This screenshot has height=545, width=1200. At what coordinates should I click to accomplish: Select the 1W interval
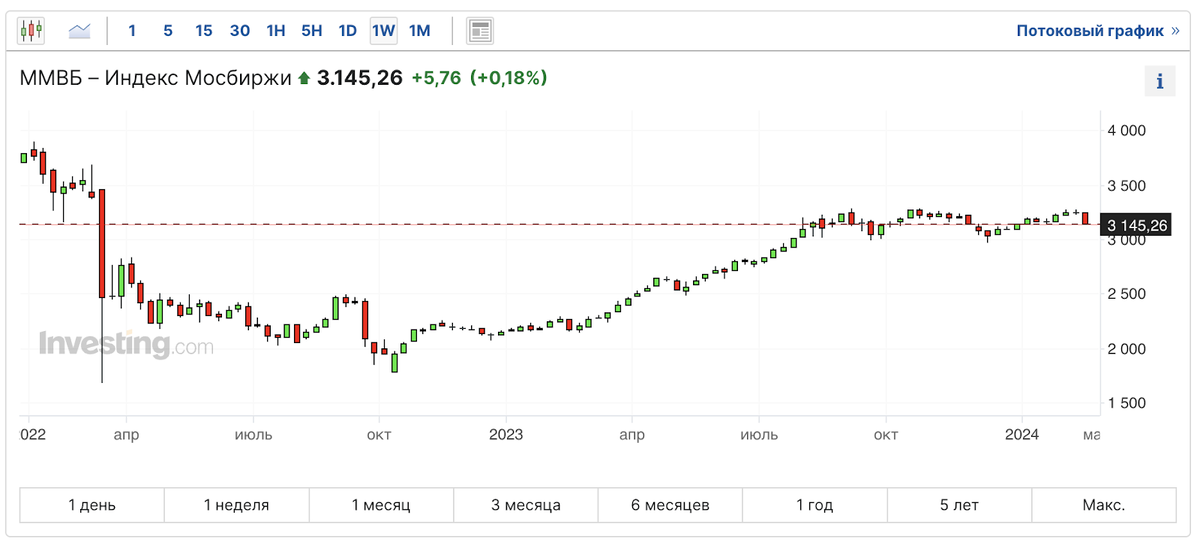[383, 31]
